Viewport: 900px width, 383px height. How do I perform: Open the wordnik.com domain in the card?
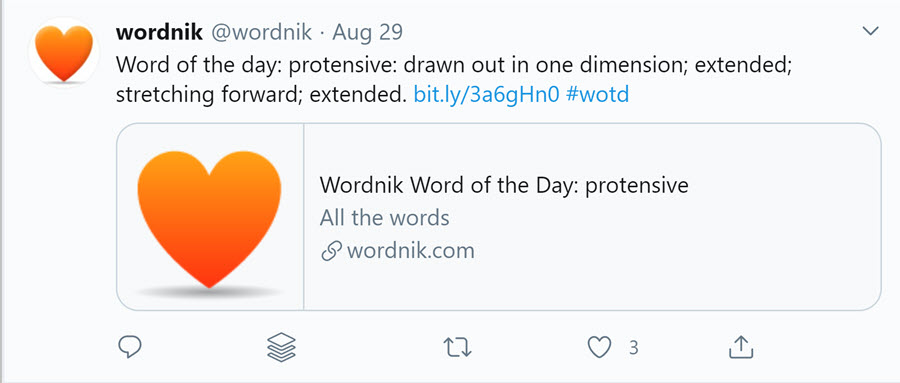pyautogui.click(x=410, y=251)
